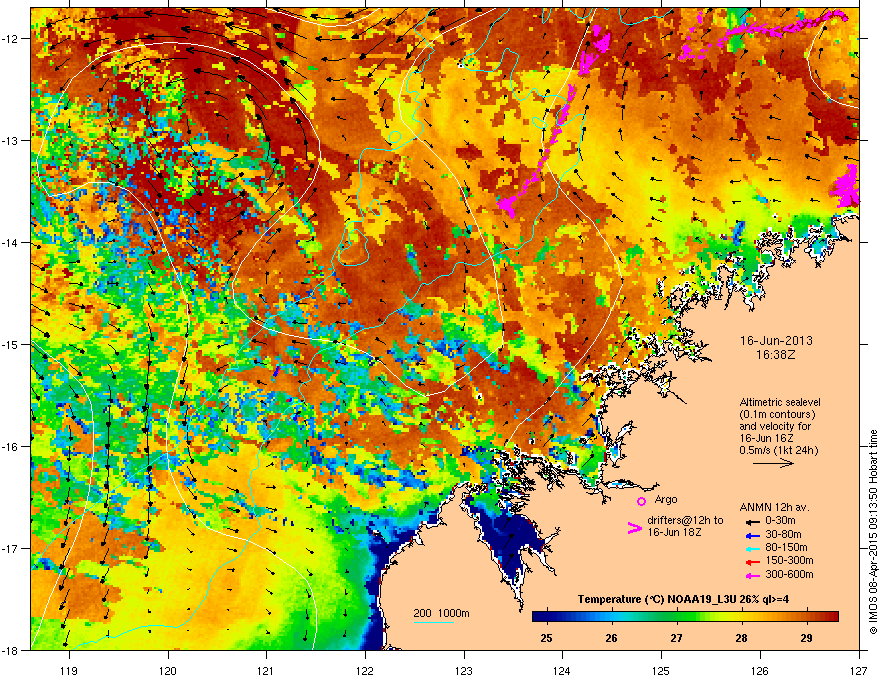This screenshot has width=880, height=680.
Task: Click longitude axis label 126
Action: (760, 670)
